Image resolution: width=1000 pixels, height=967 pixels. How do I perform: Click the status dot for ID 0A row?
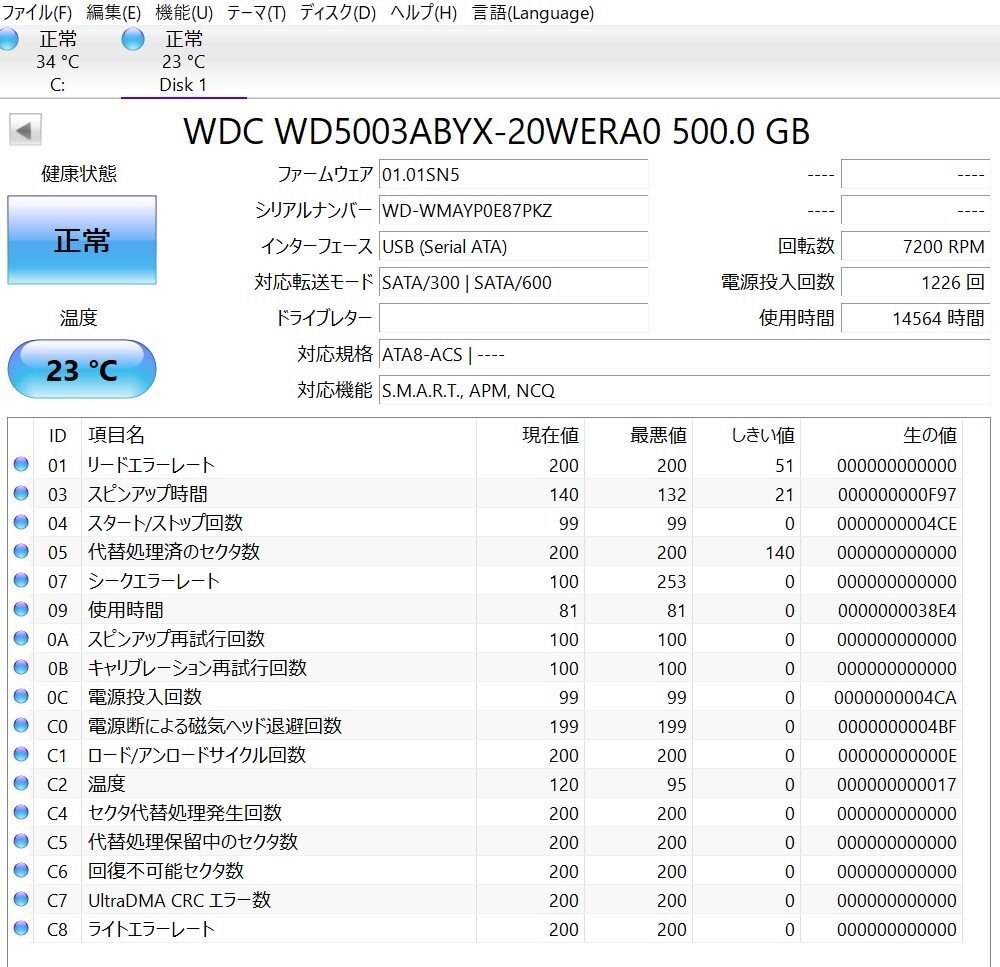21,639
